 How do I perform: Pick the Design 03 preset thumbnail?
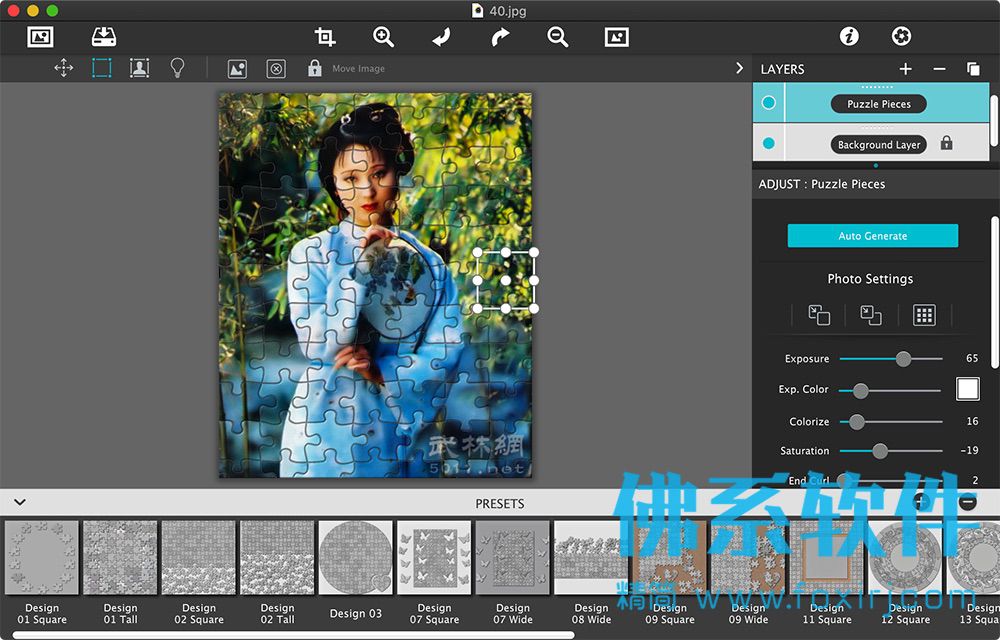click(355, 558)
